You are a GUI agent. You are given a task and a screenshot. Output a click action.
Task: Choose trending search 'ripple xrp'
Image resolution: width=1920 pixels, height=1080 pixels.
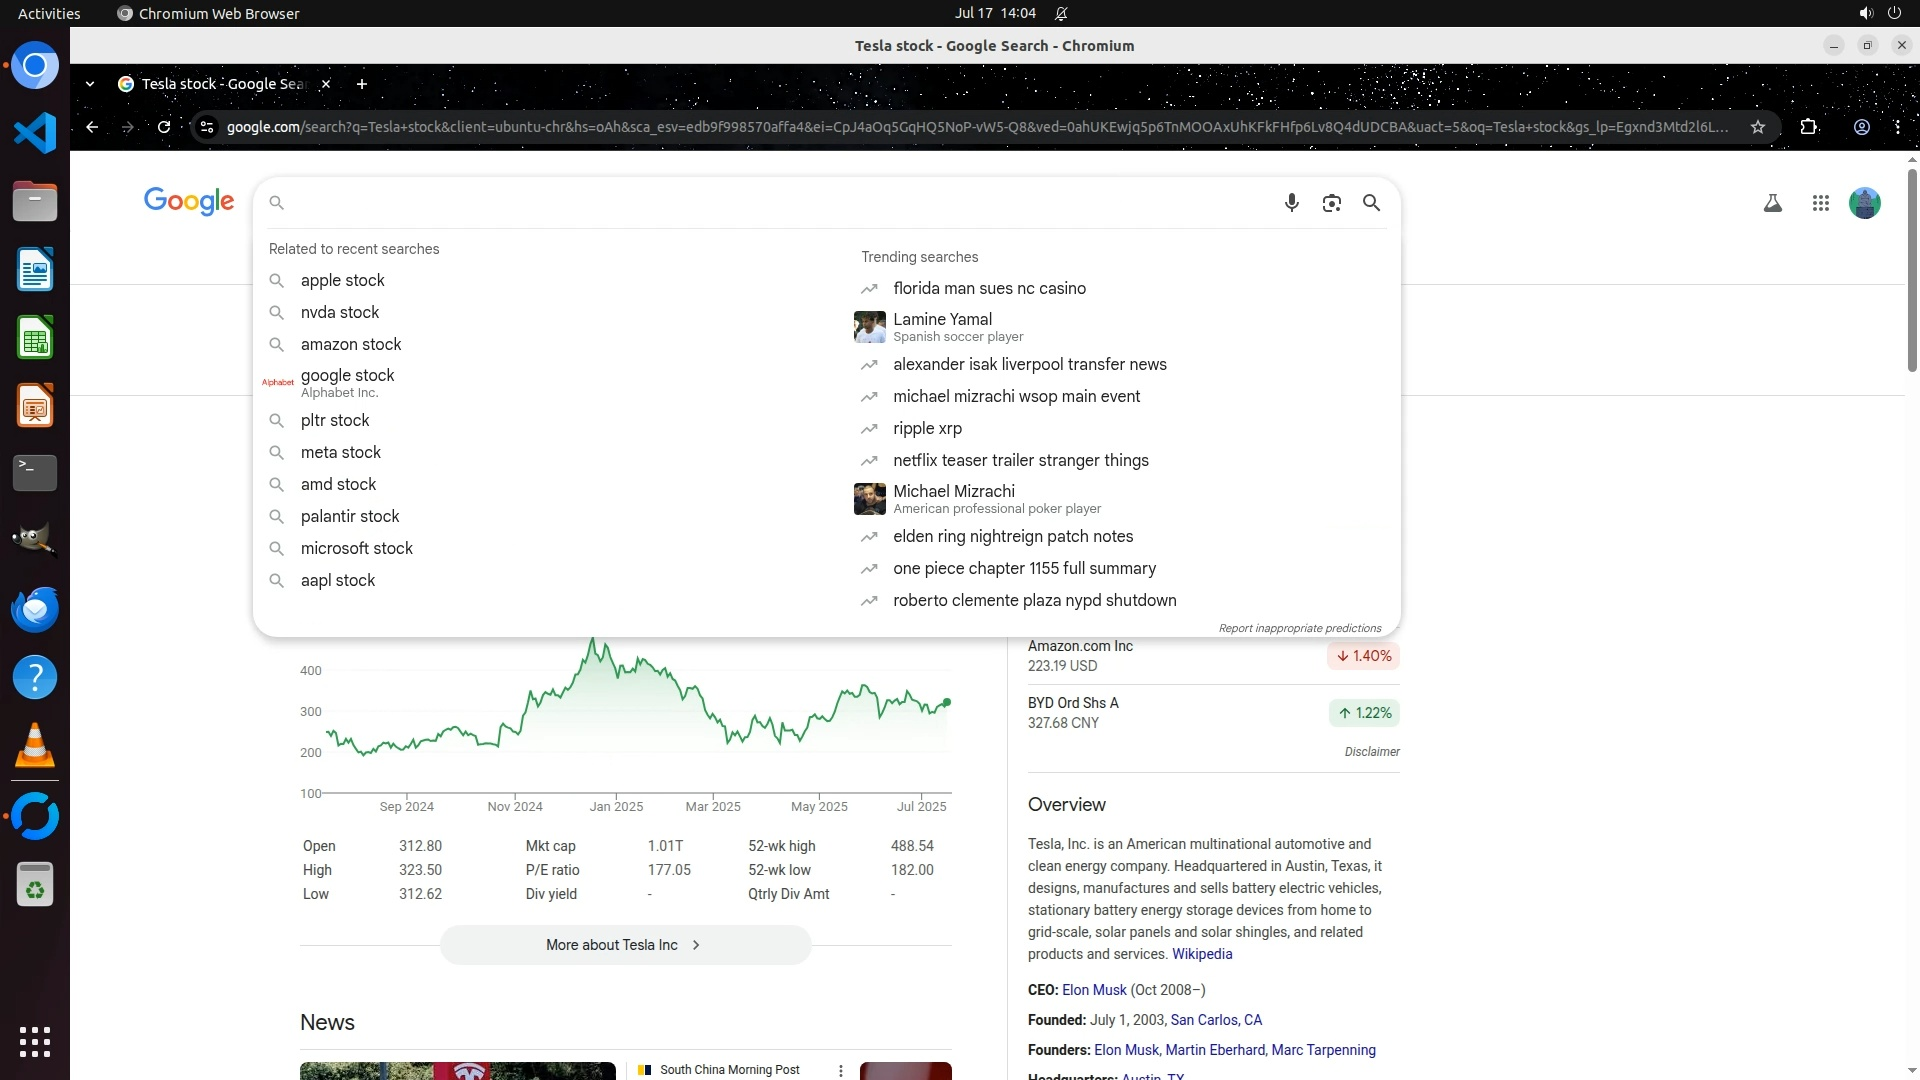(927, 428)
